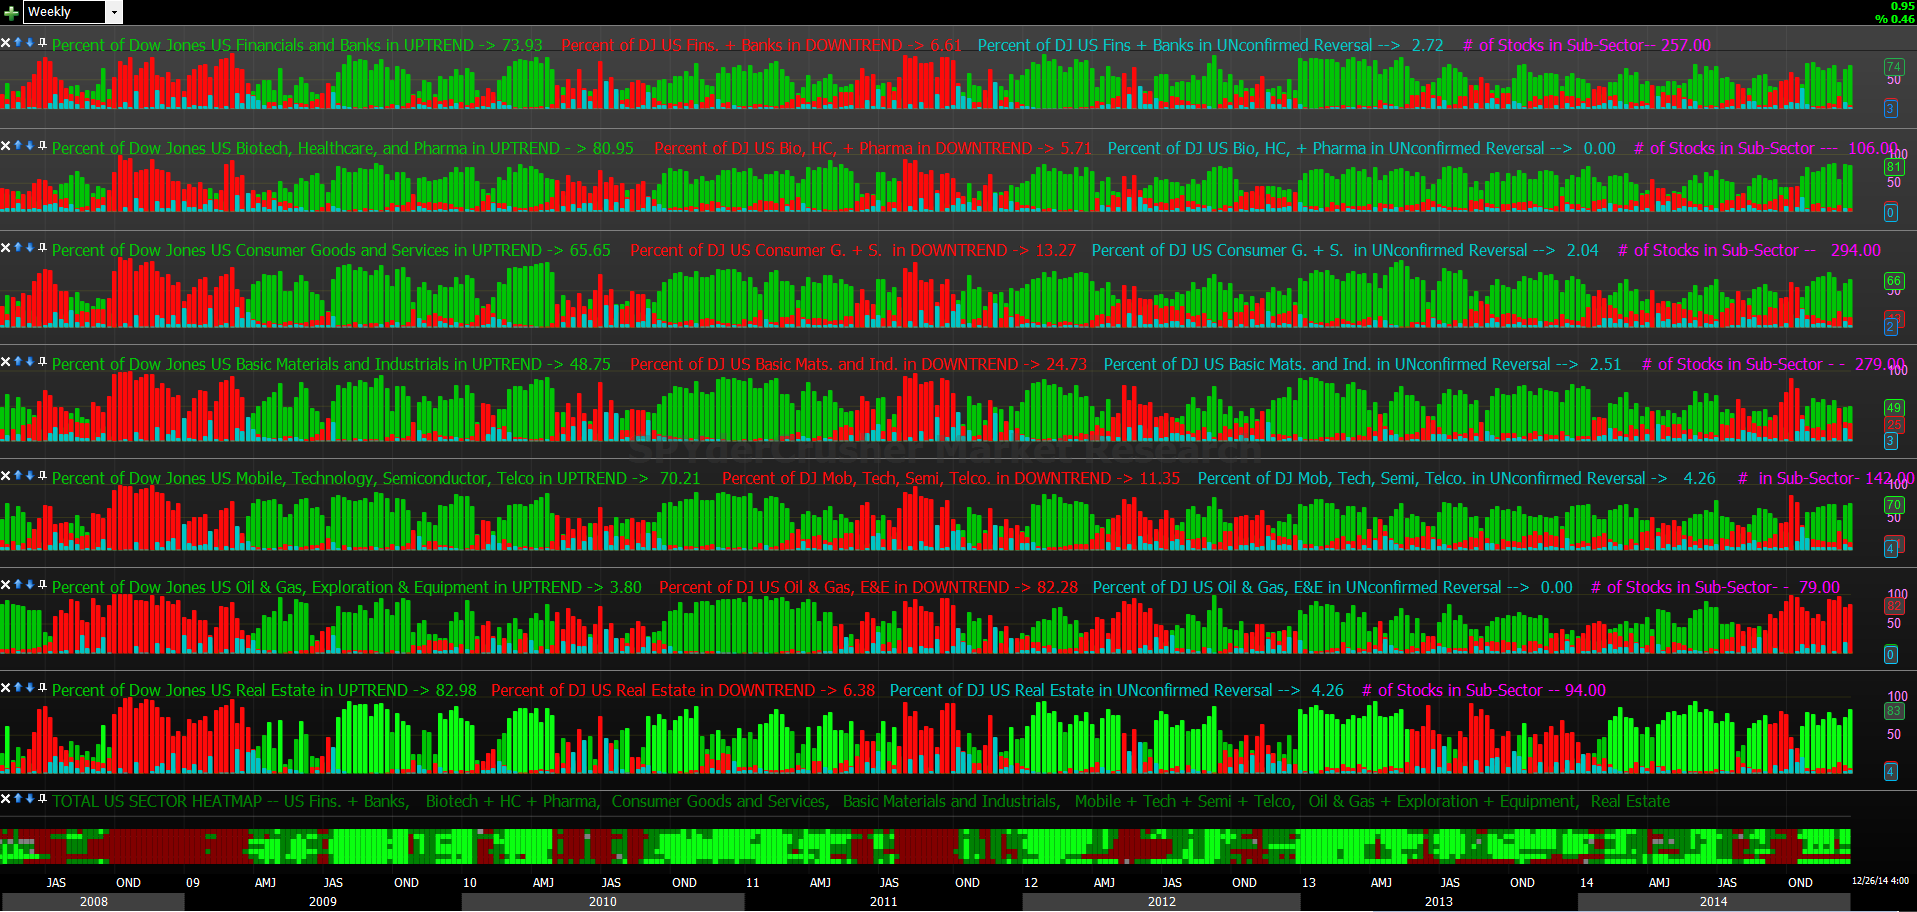
Task: Move the Oil & Gas panel down
Action: tap(30, 585)
